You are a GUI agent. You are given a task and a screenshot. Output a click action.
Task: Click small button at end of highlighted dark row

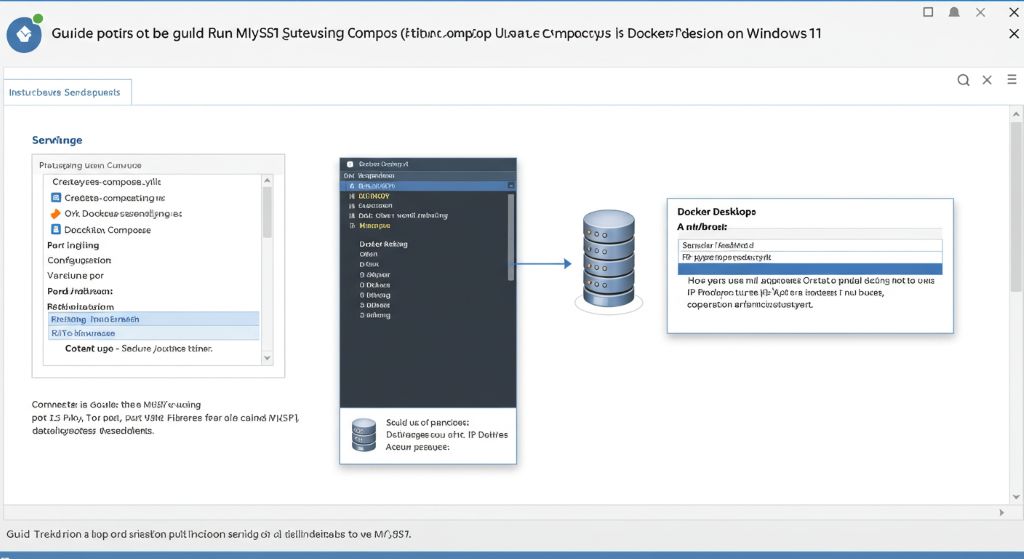511,186
